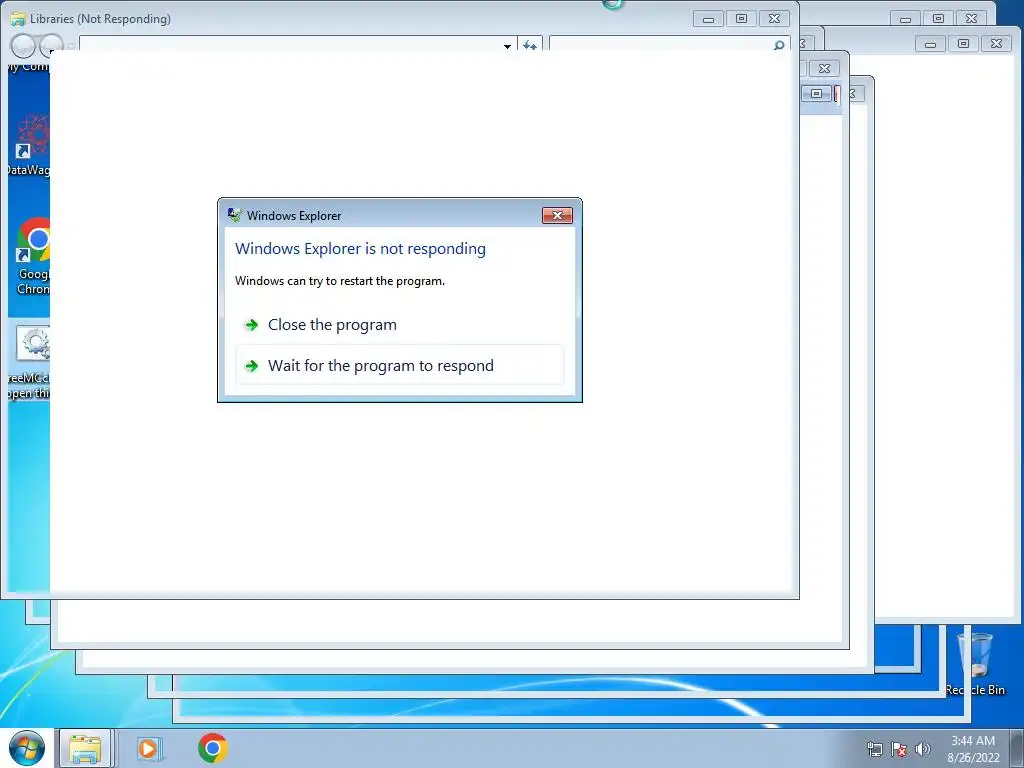Open the gear settings file on desktop
Viewport: 1024px width, 768px height.
[31, 362]
